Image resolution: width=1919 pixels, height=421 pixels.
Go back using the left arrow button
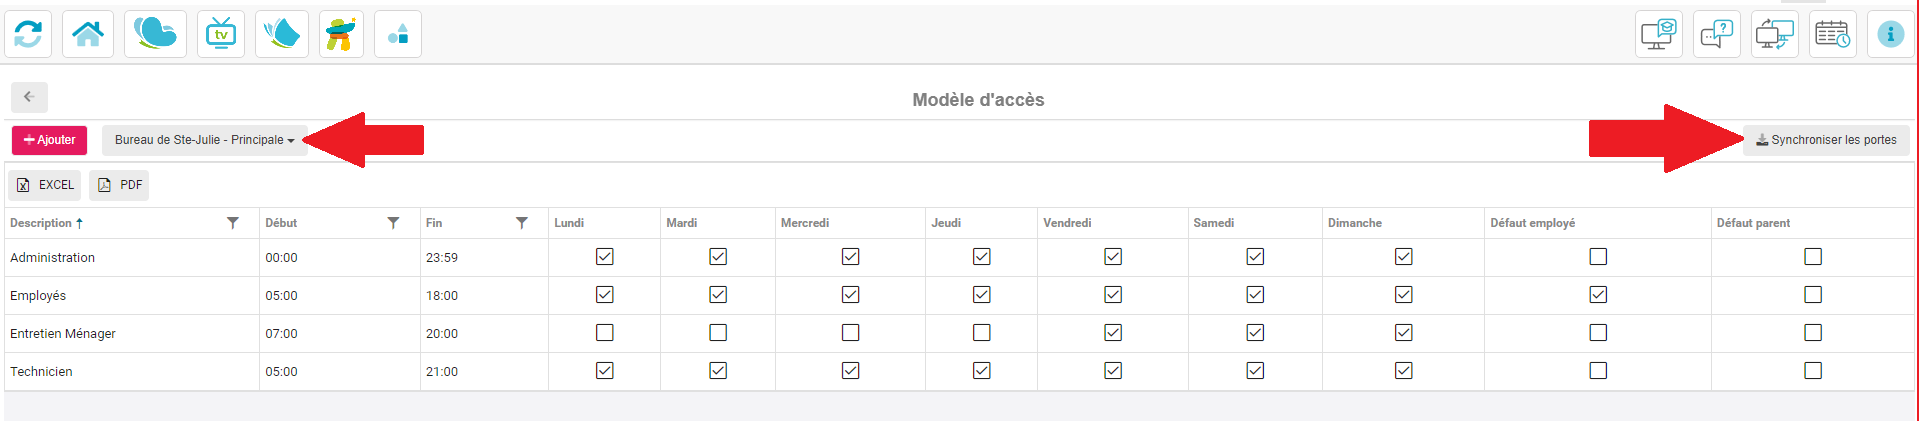coord(29,97)
